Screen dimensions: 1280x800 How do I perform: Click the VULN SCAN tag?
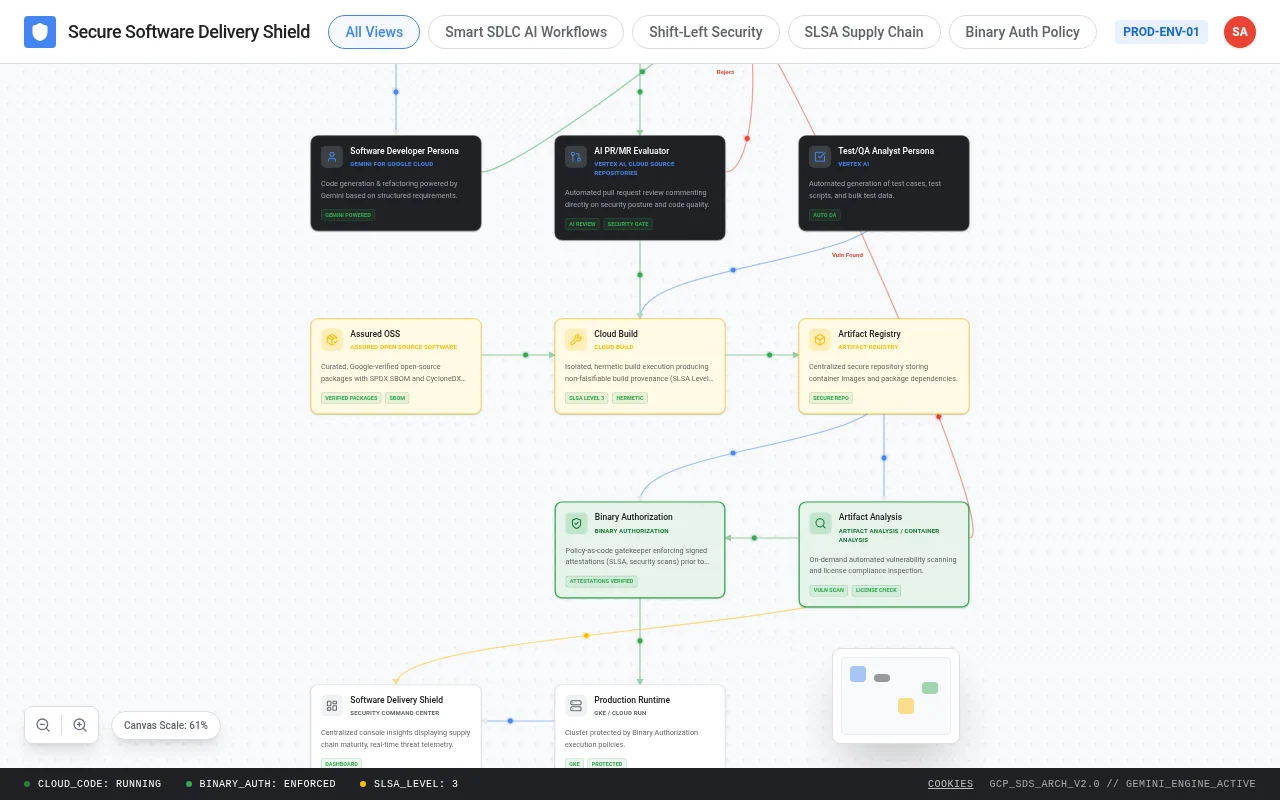(x=829, y=590)
